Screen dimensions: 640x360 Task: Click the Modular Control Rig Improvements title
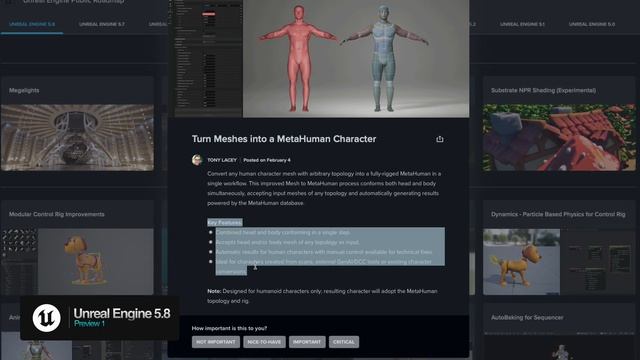coord(57,214)
